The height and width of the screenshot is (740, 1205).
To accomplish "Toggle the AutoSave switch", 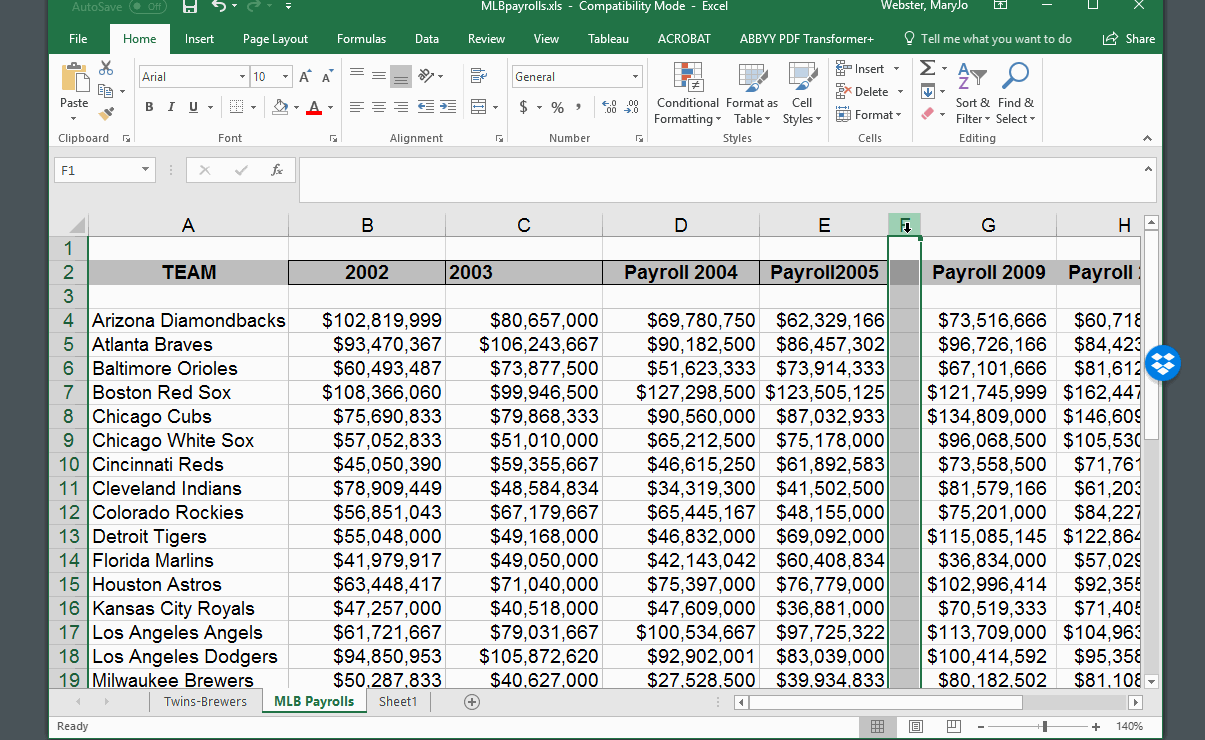I will (148, 6).
